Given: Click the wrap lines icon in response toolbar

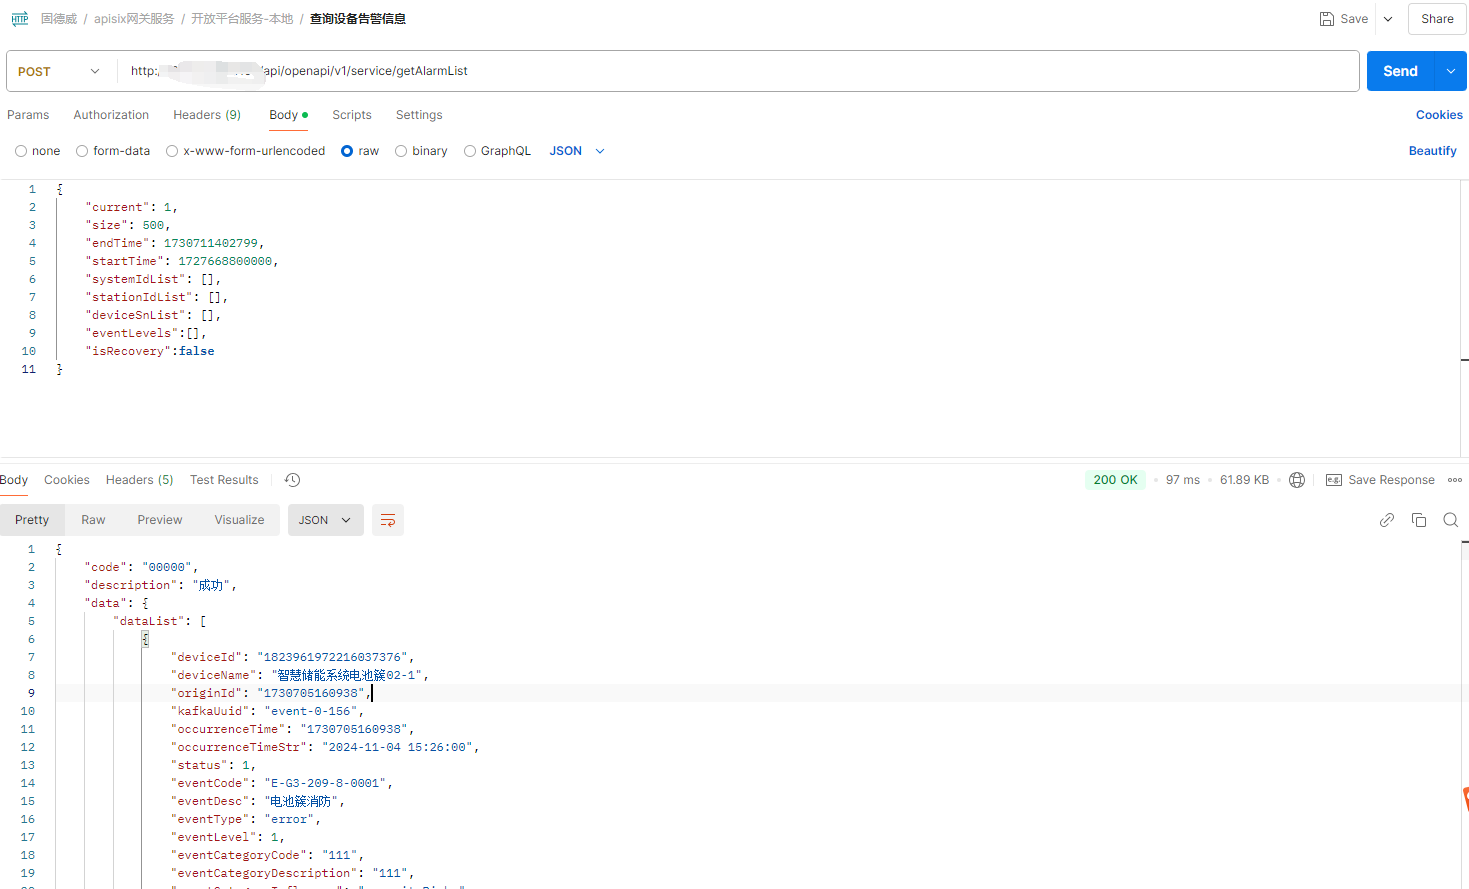Looking at the screenshot, I should 388,520.
